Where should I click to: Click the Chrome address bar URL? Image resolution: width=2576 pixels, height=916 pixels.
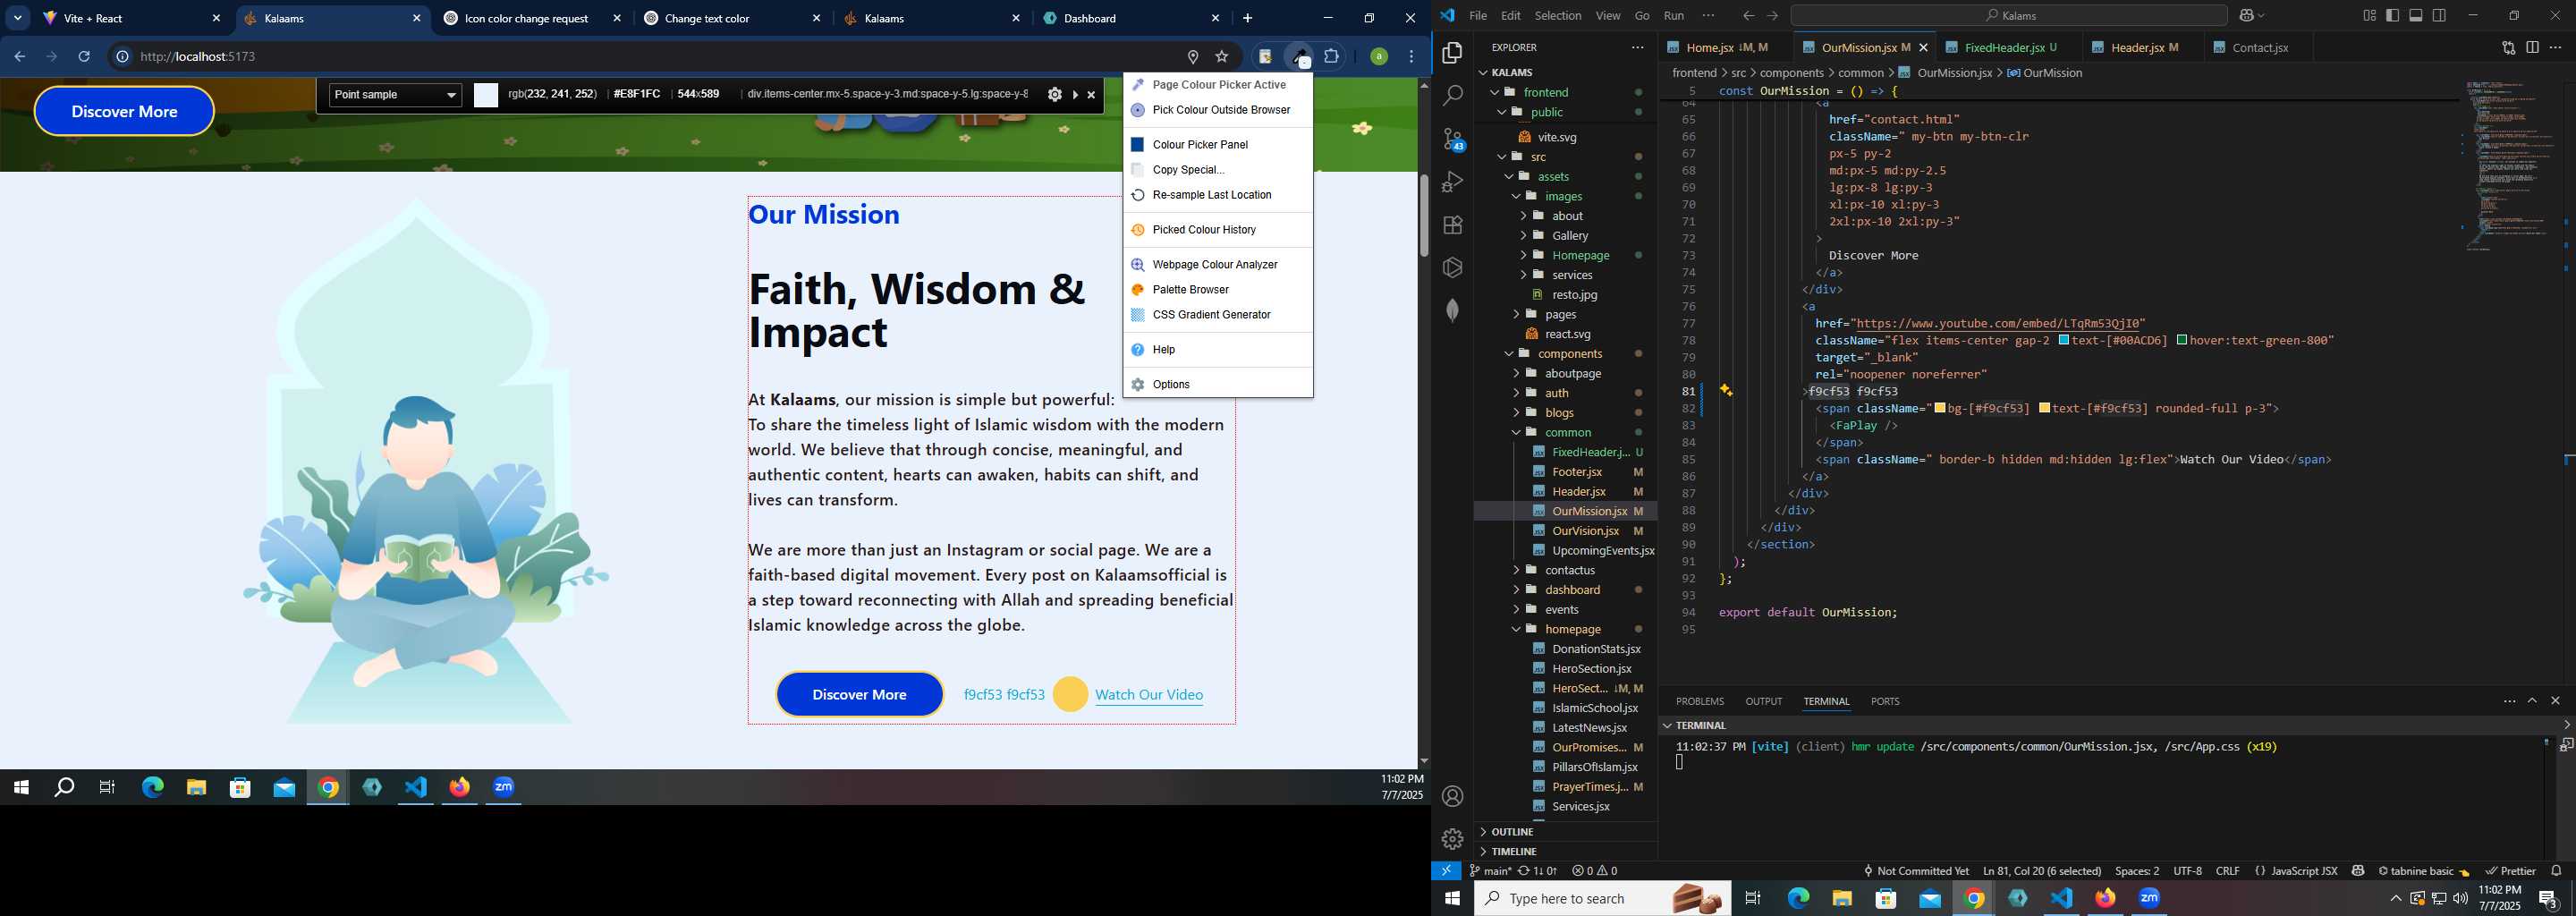coord(198,56)
